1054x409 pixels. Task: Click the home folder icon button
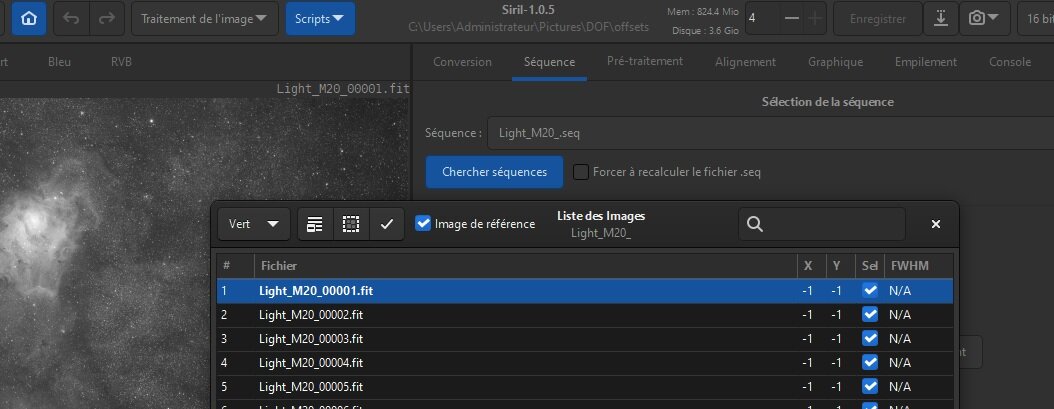29,19
